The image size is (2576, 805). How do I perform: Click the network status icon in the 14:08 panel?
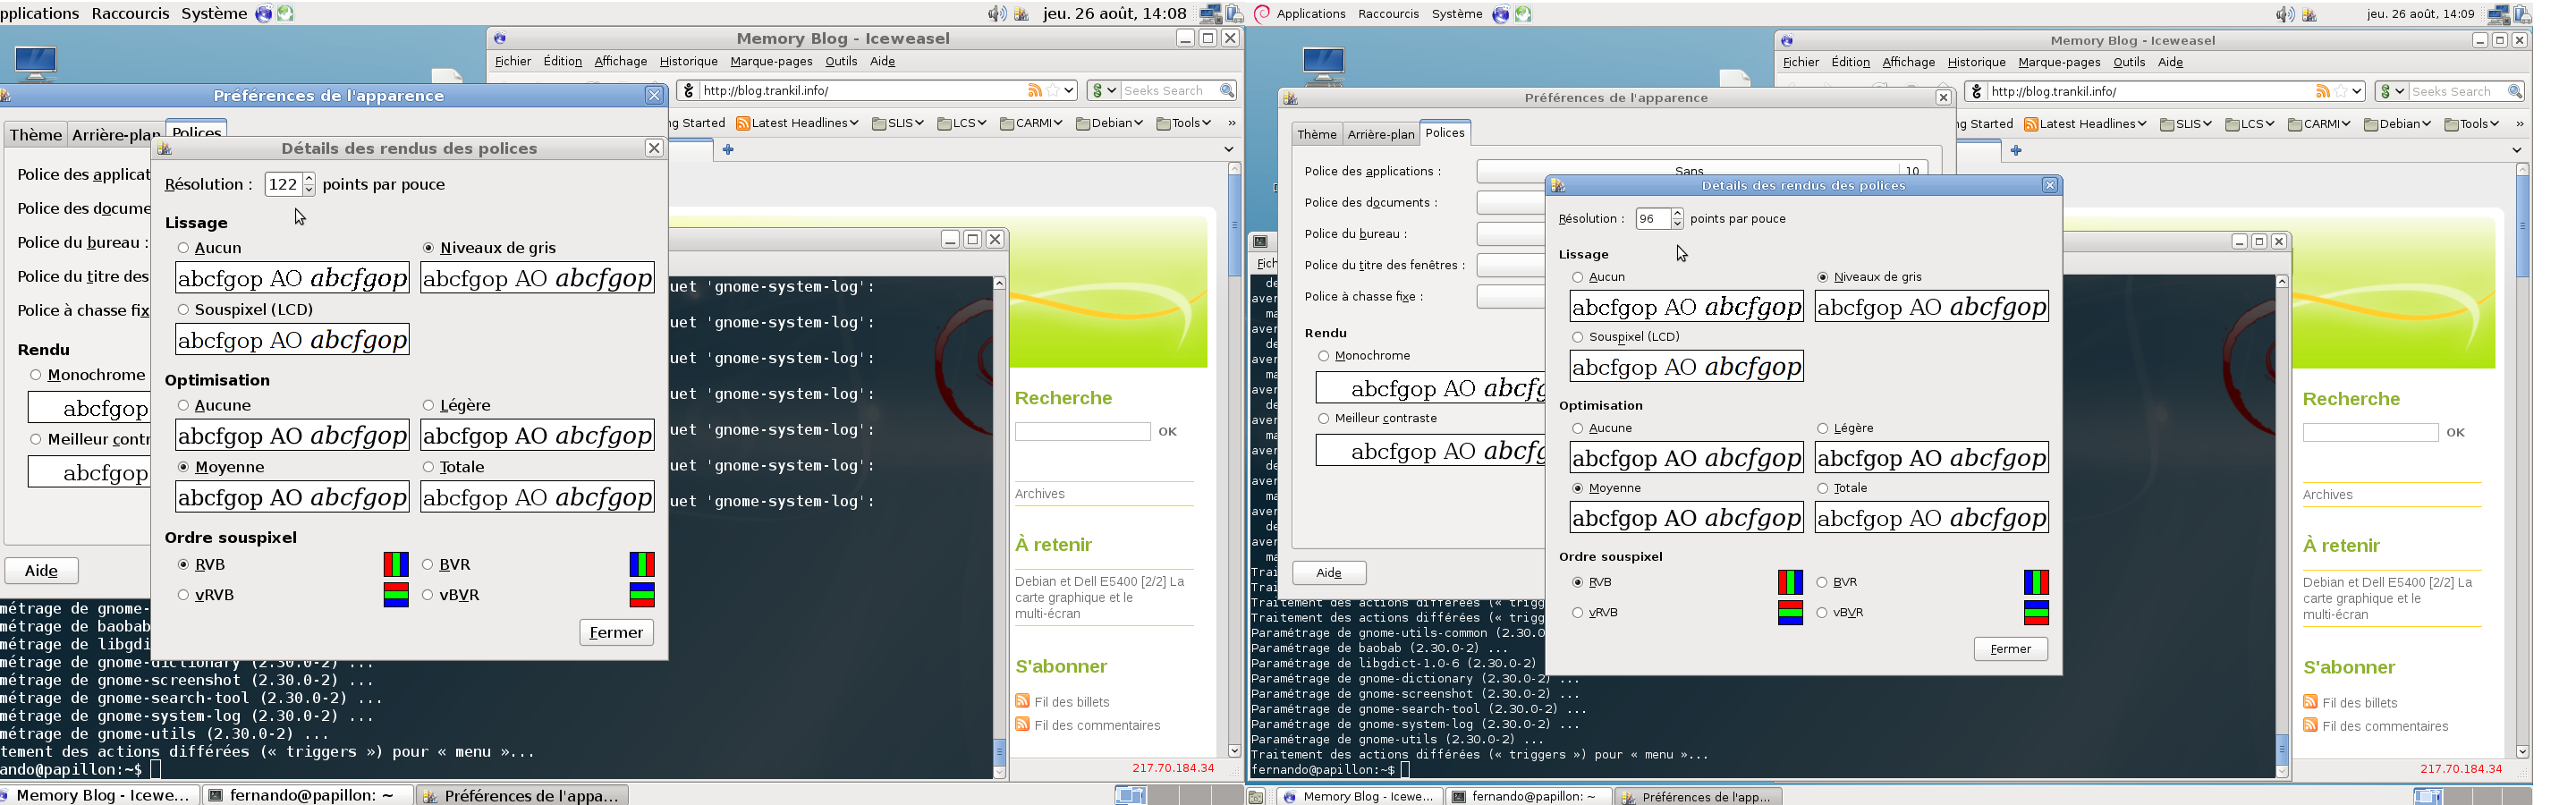click(1210, 14)
